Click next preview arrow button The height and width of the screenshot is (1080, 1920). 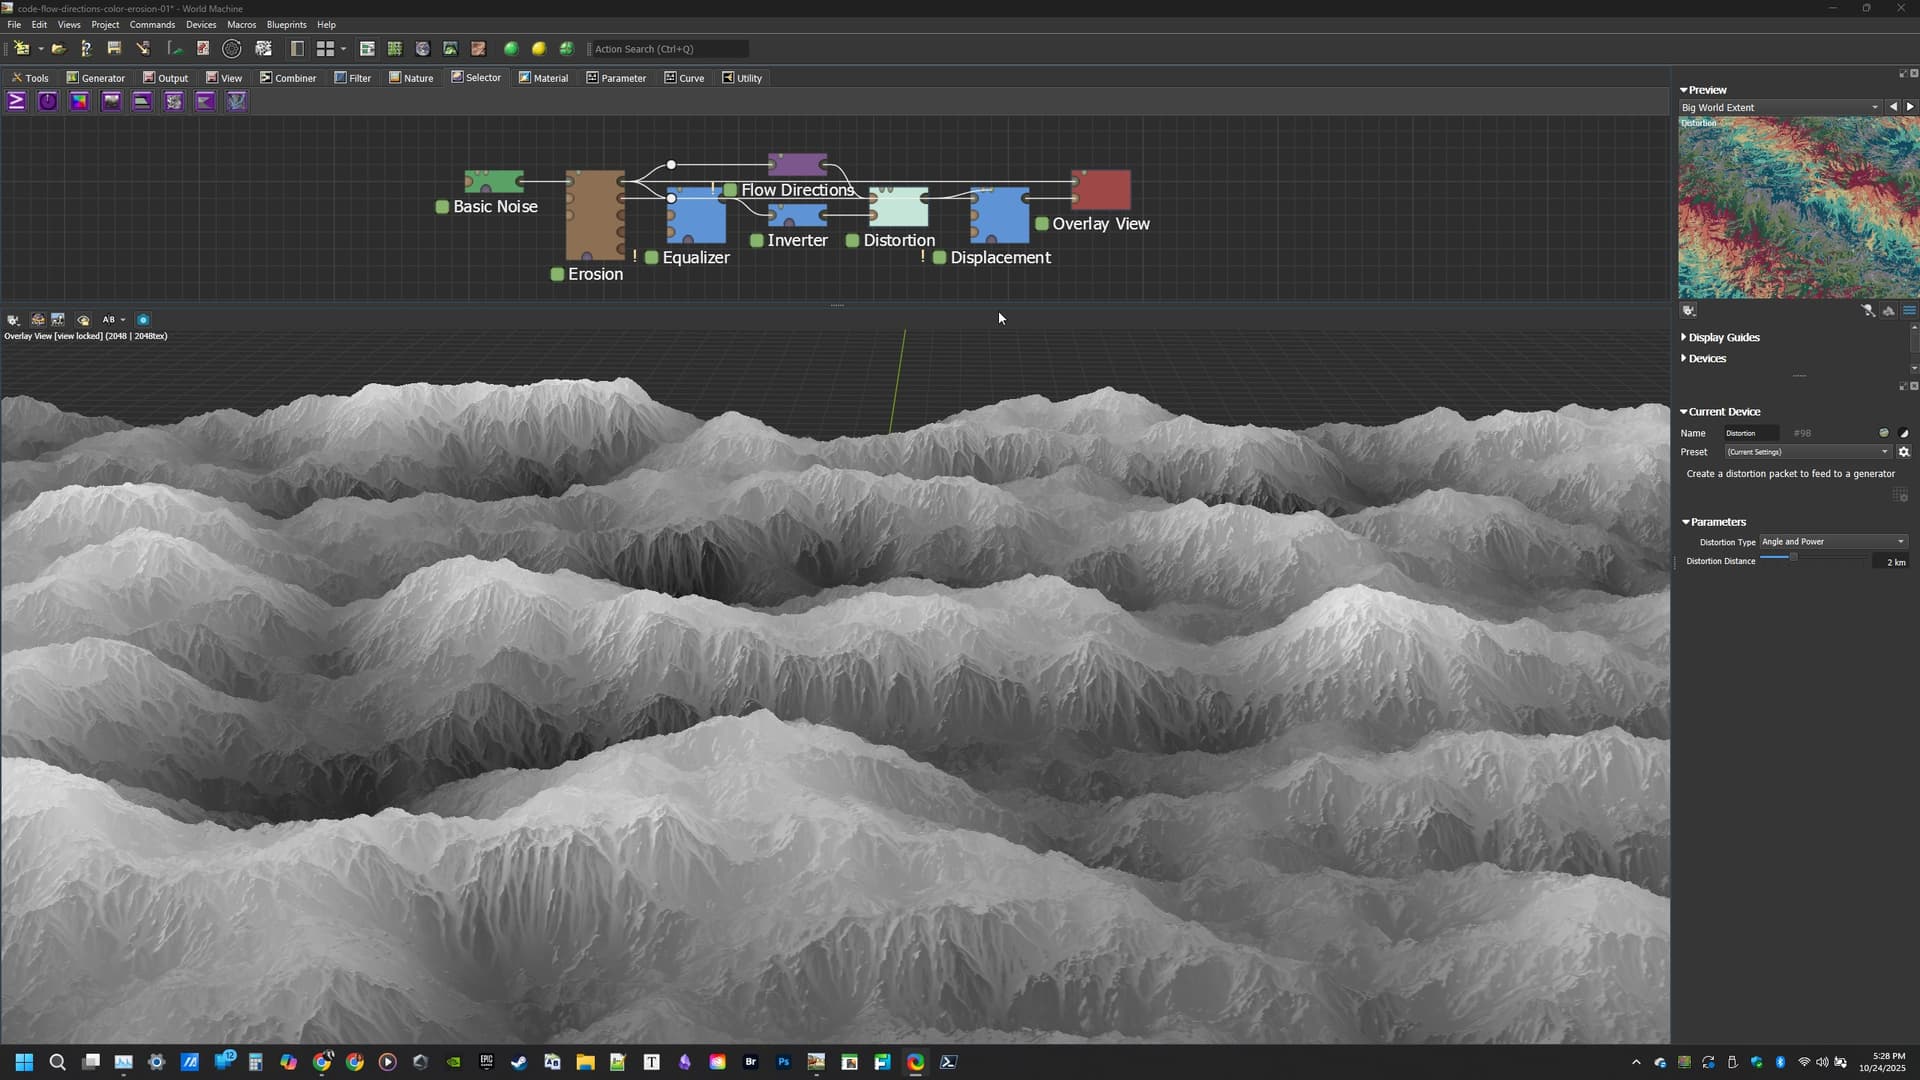click(x=1910, y=107)
